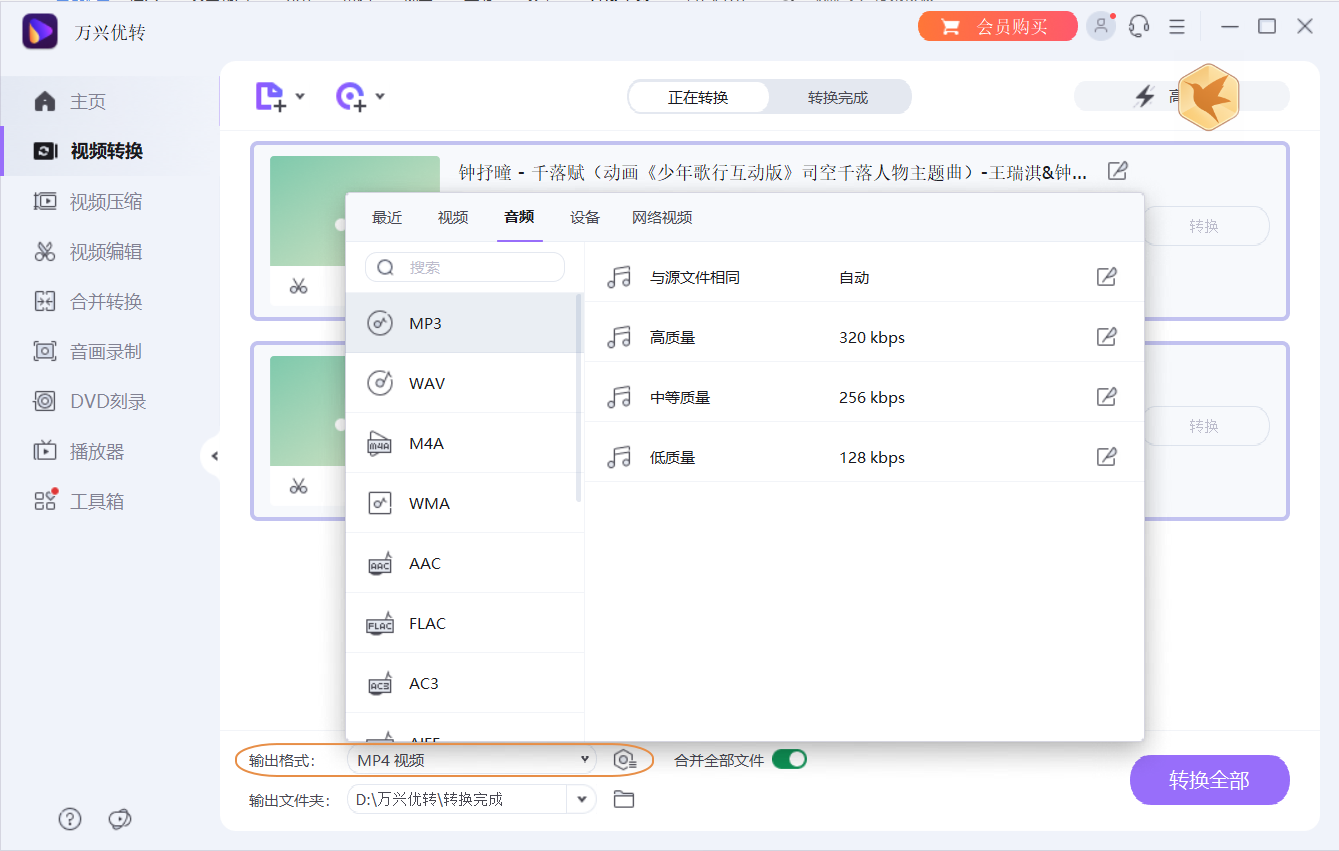1339x851 pixels.
Task: Switch to the 转换完成 tab
Action: click(840, 96)
